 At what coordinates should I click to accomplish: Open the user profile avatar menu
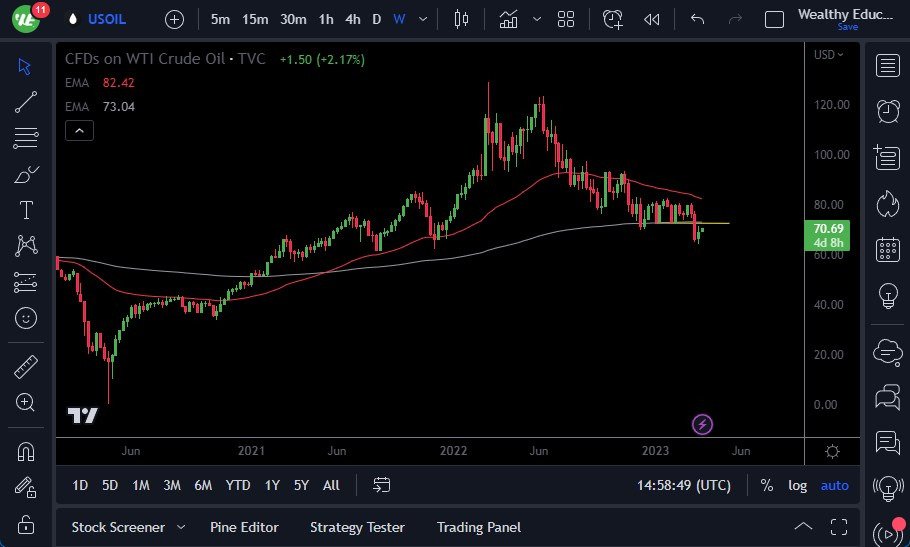pos(26,19)
